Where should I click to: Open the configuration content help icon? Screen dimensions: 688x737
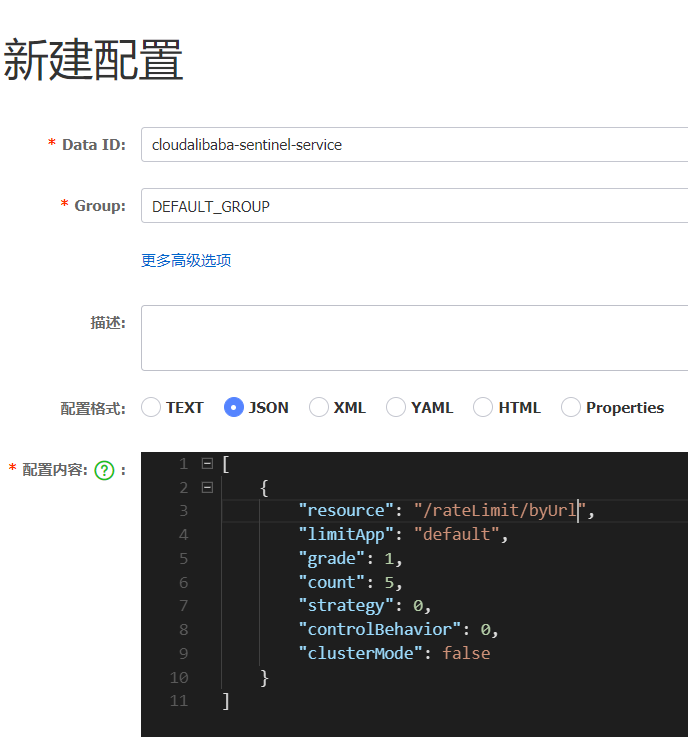pos(104,470)
